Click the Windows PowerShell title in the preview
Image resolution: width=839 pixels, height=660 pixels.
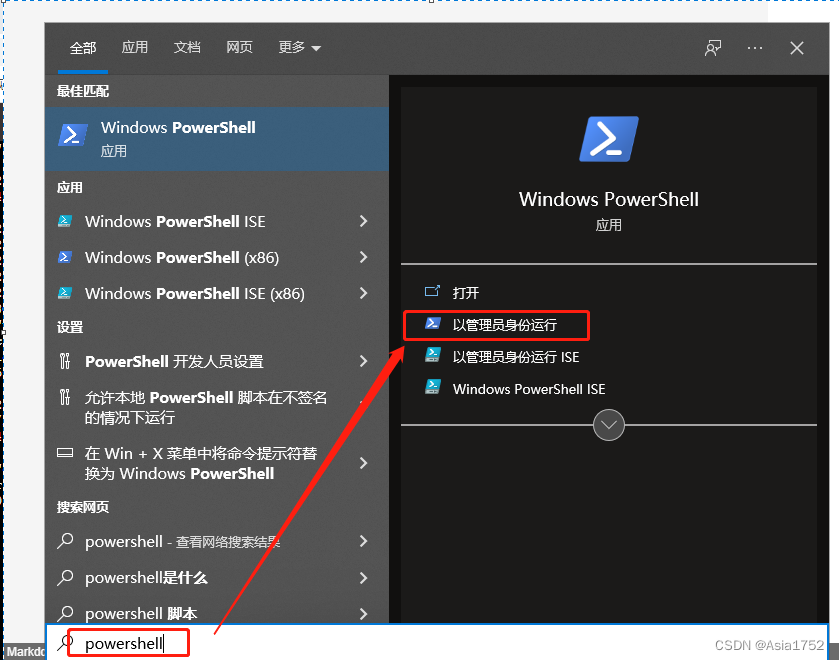[x=609, y=199]
